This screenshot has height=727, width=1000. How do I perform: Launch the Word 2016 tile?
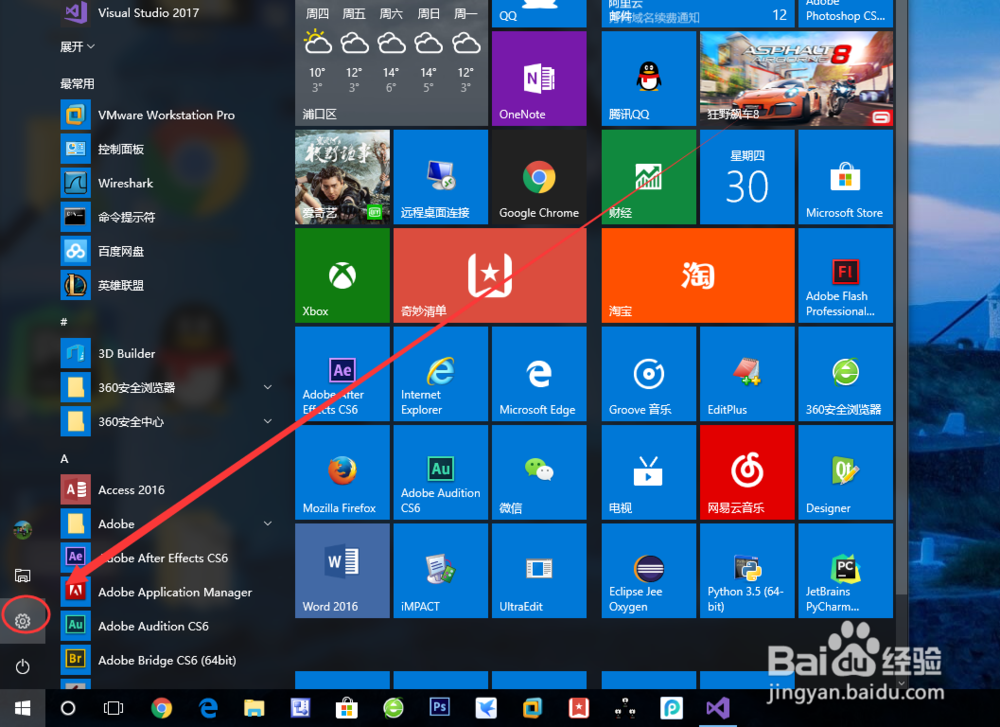[342, 571]
